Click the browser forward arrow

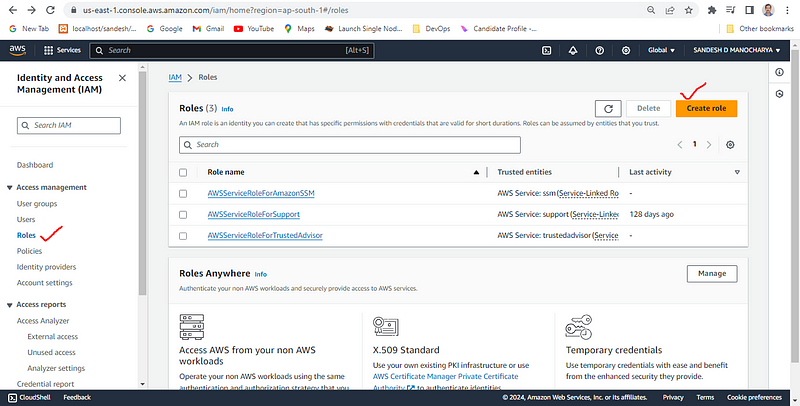click(32, 10)
